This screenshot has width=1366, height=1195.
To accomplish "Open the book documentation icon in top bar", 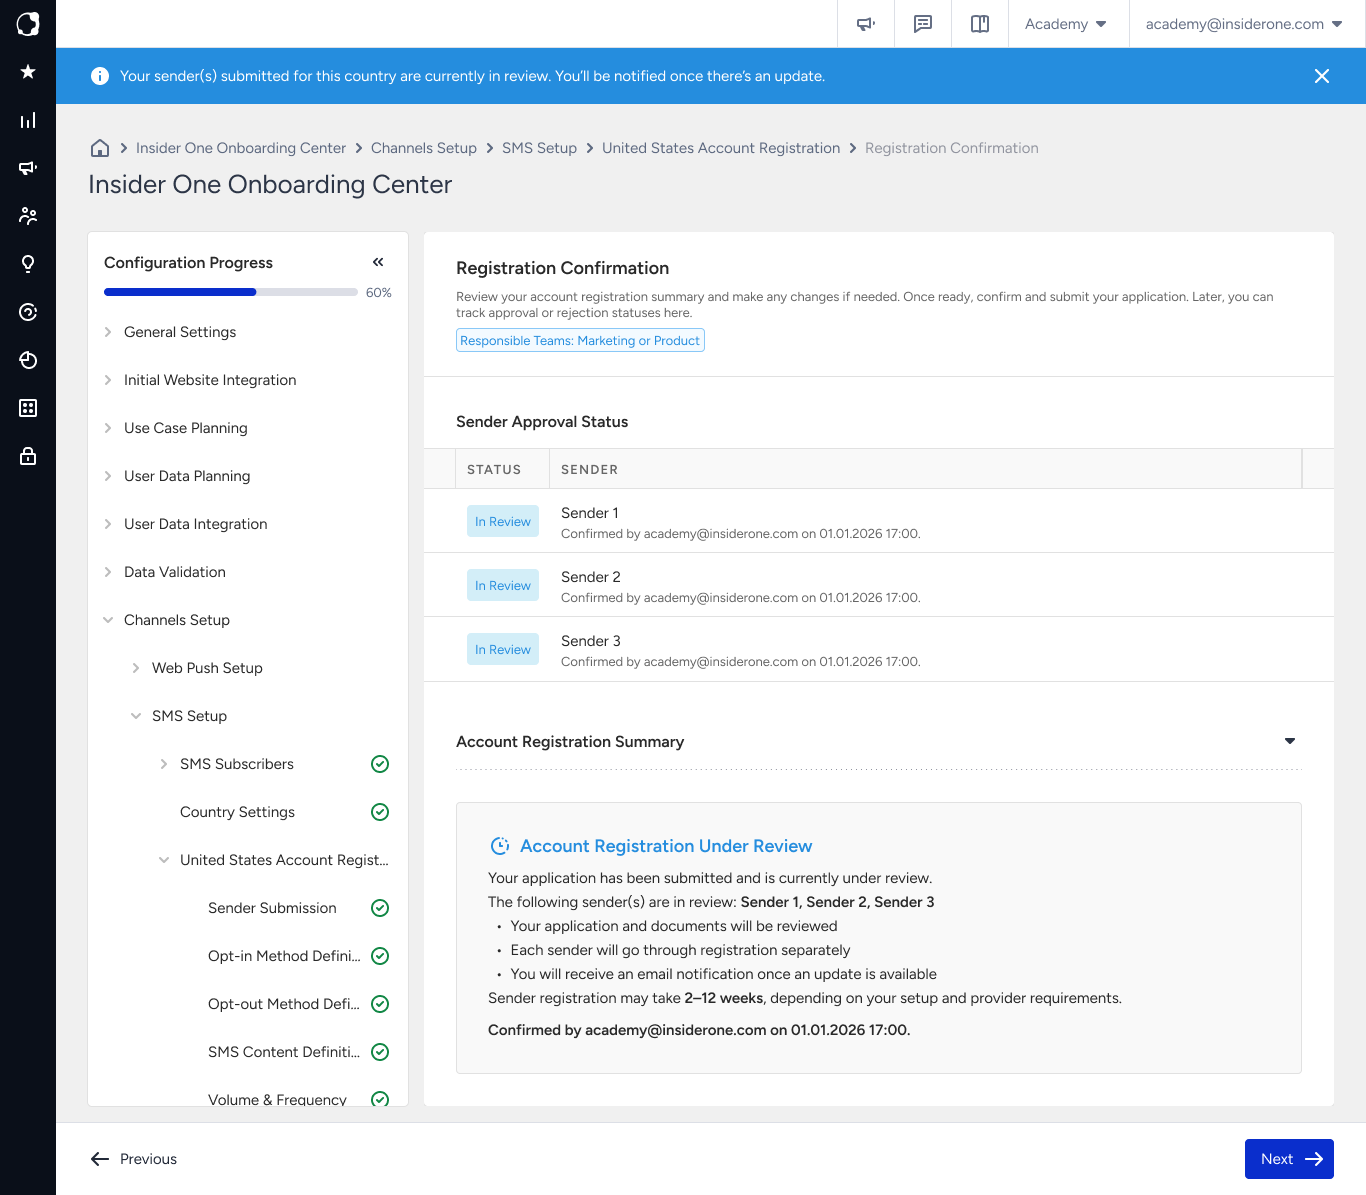I will click(980, 24).
